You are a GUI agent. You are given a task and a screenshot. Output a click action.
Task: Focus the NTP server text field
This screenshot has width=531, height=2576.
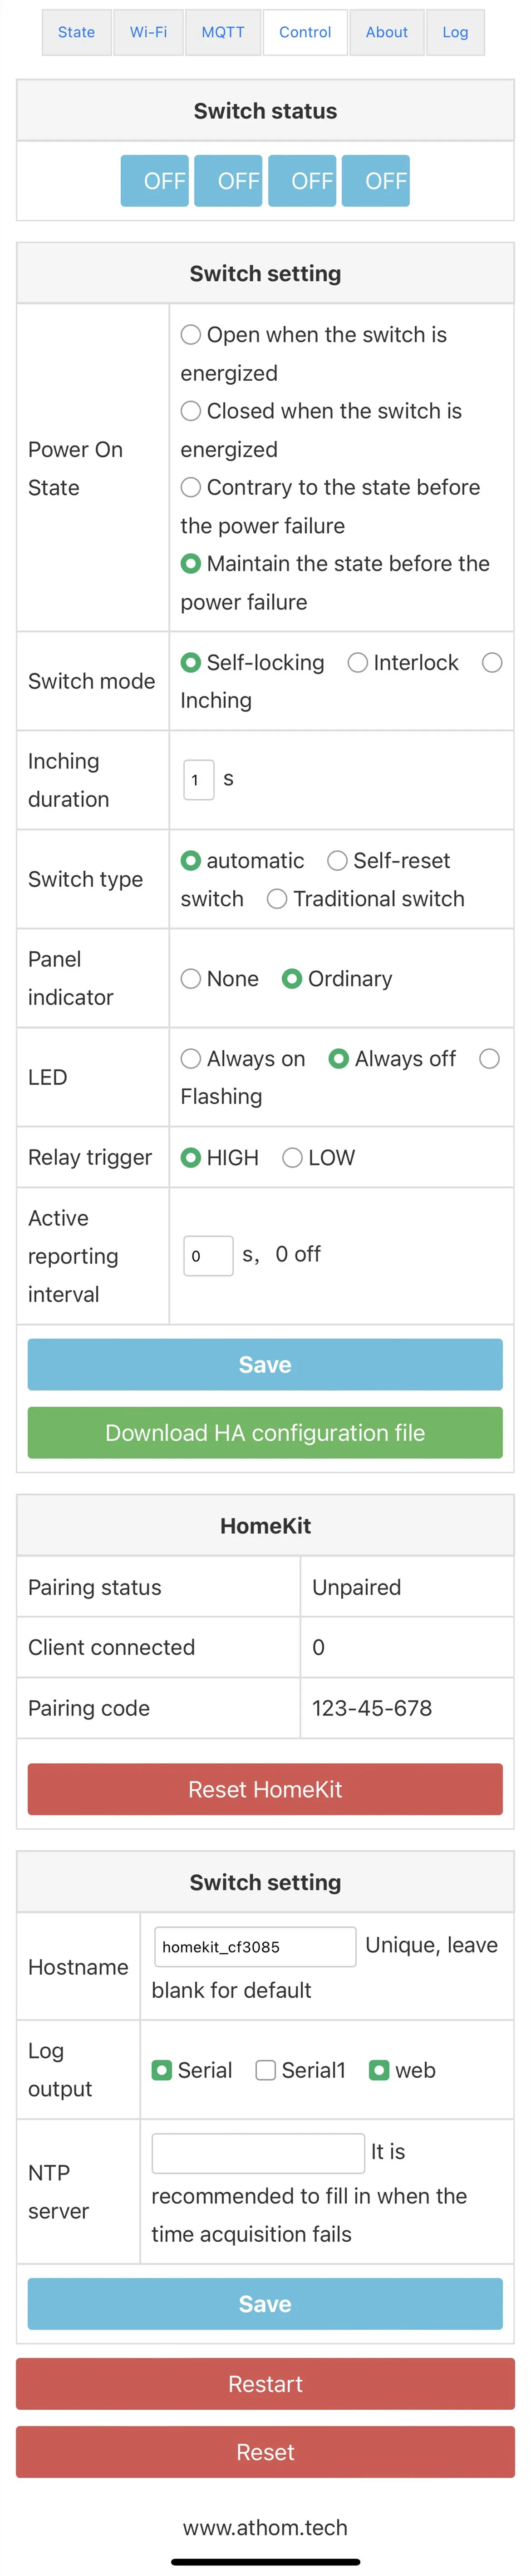[258, 2153]
